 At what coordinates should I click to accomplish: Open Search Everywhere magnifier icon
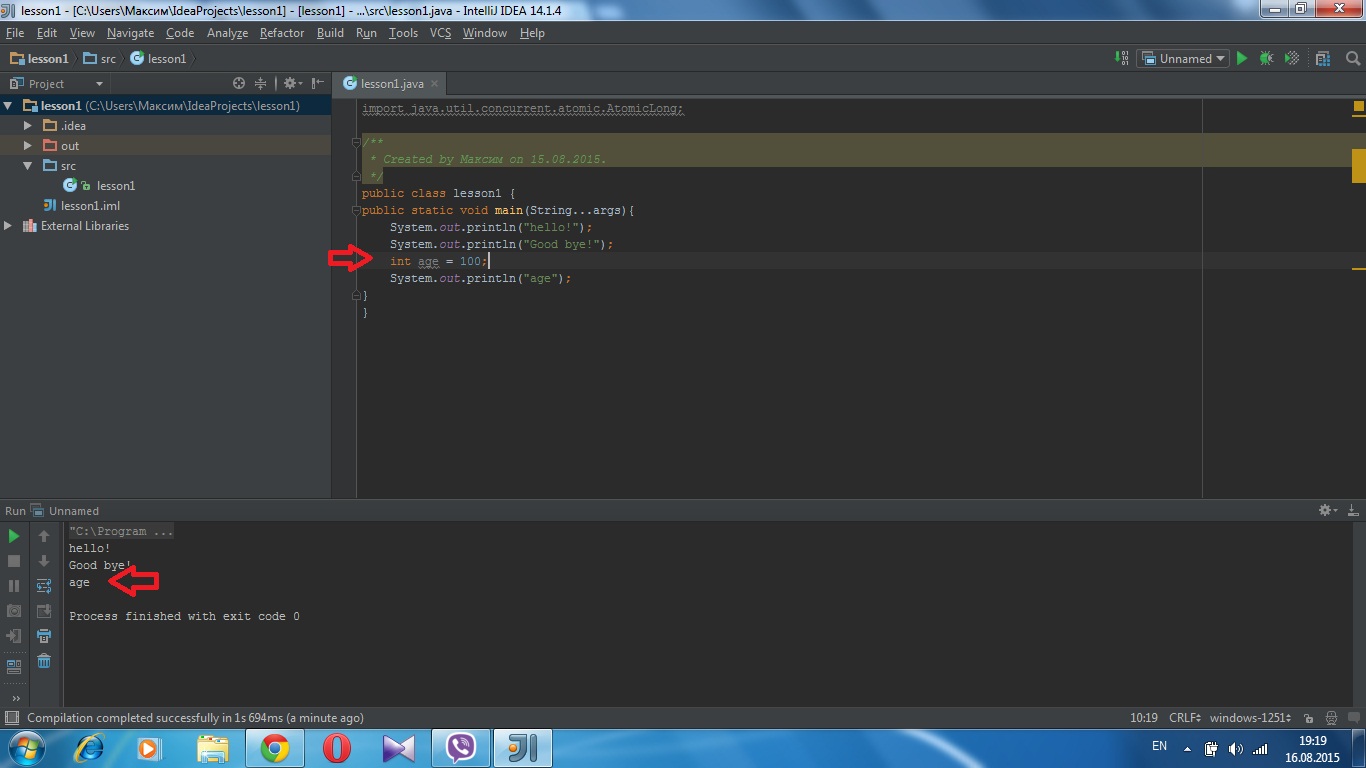click(x=1352, y=59)
